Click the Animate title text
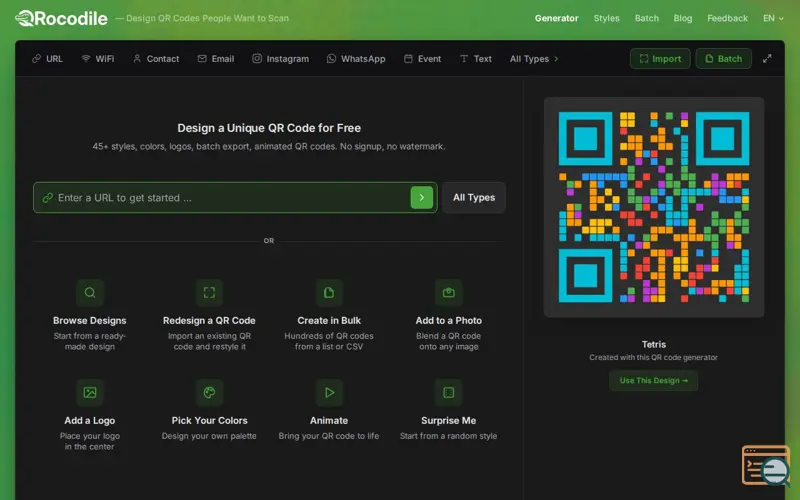Screen dimensions: 800x500 [329, 420]
